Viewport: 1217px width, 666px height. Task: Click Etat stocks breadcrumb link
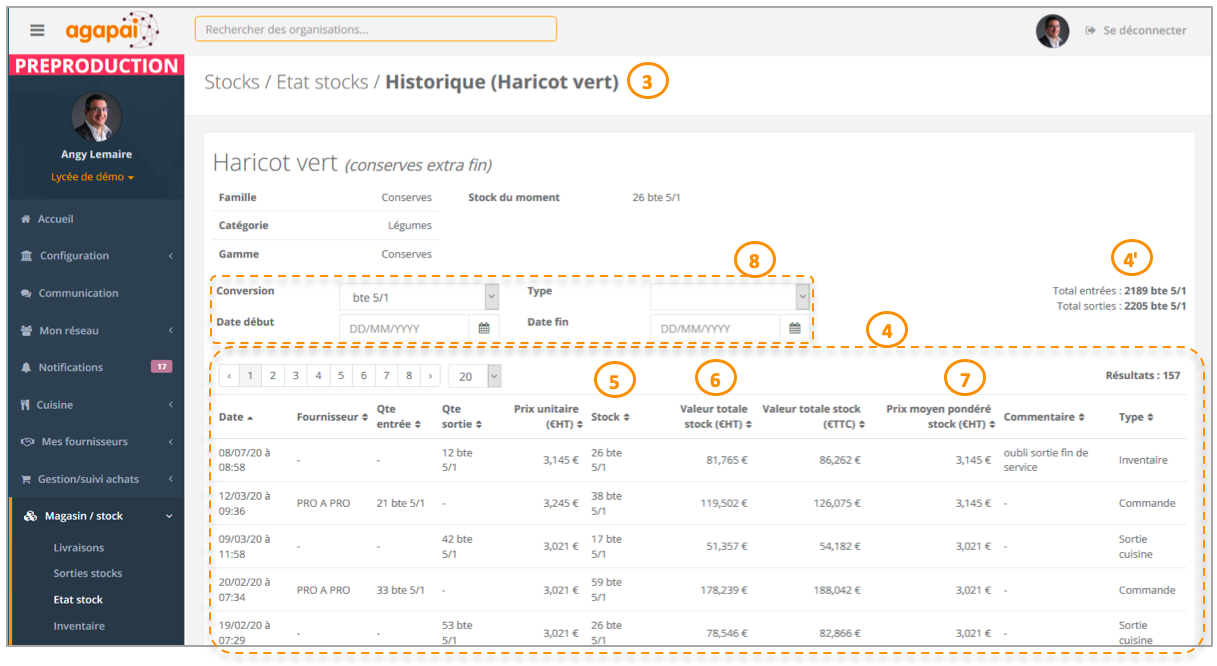tap(322, 82)
